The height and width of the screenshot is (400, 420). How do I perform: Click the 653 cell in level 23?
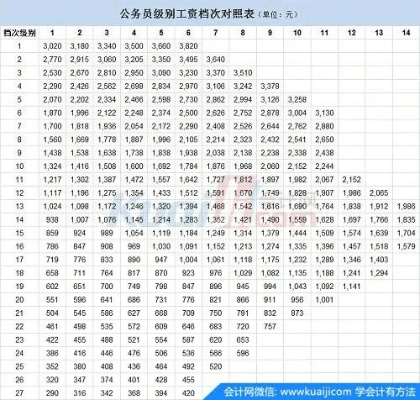[243, 340]
